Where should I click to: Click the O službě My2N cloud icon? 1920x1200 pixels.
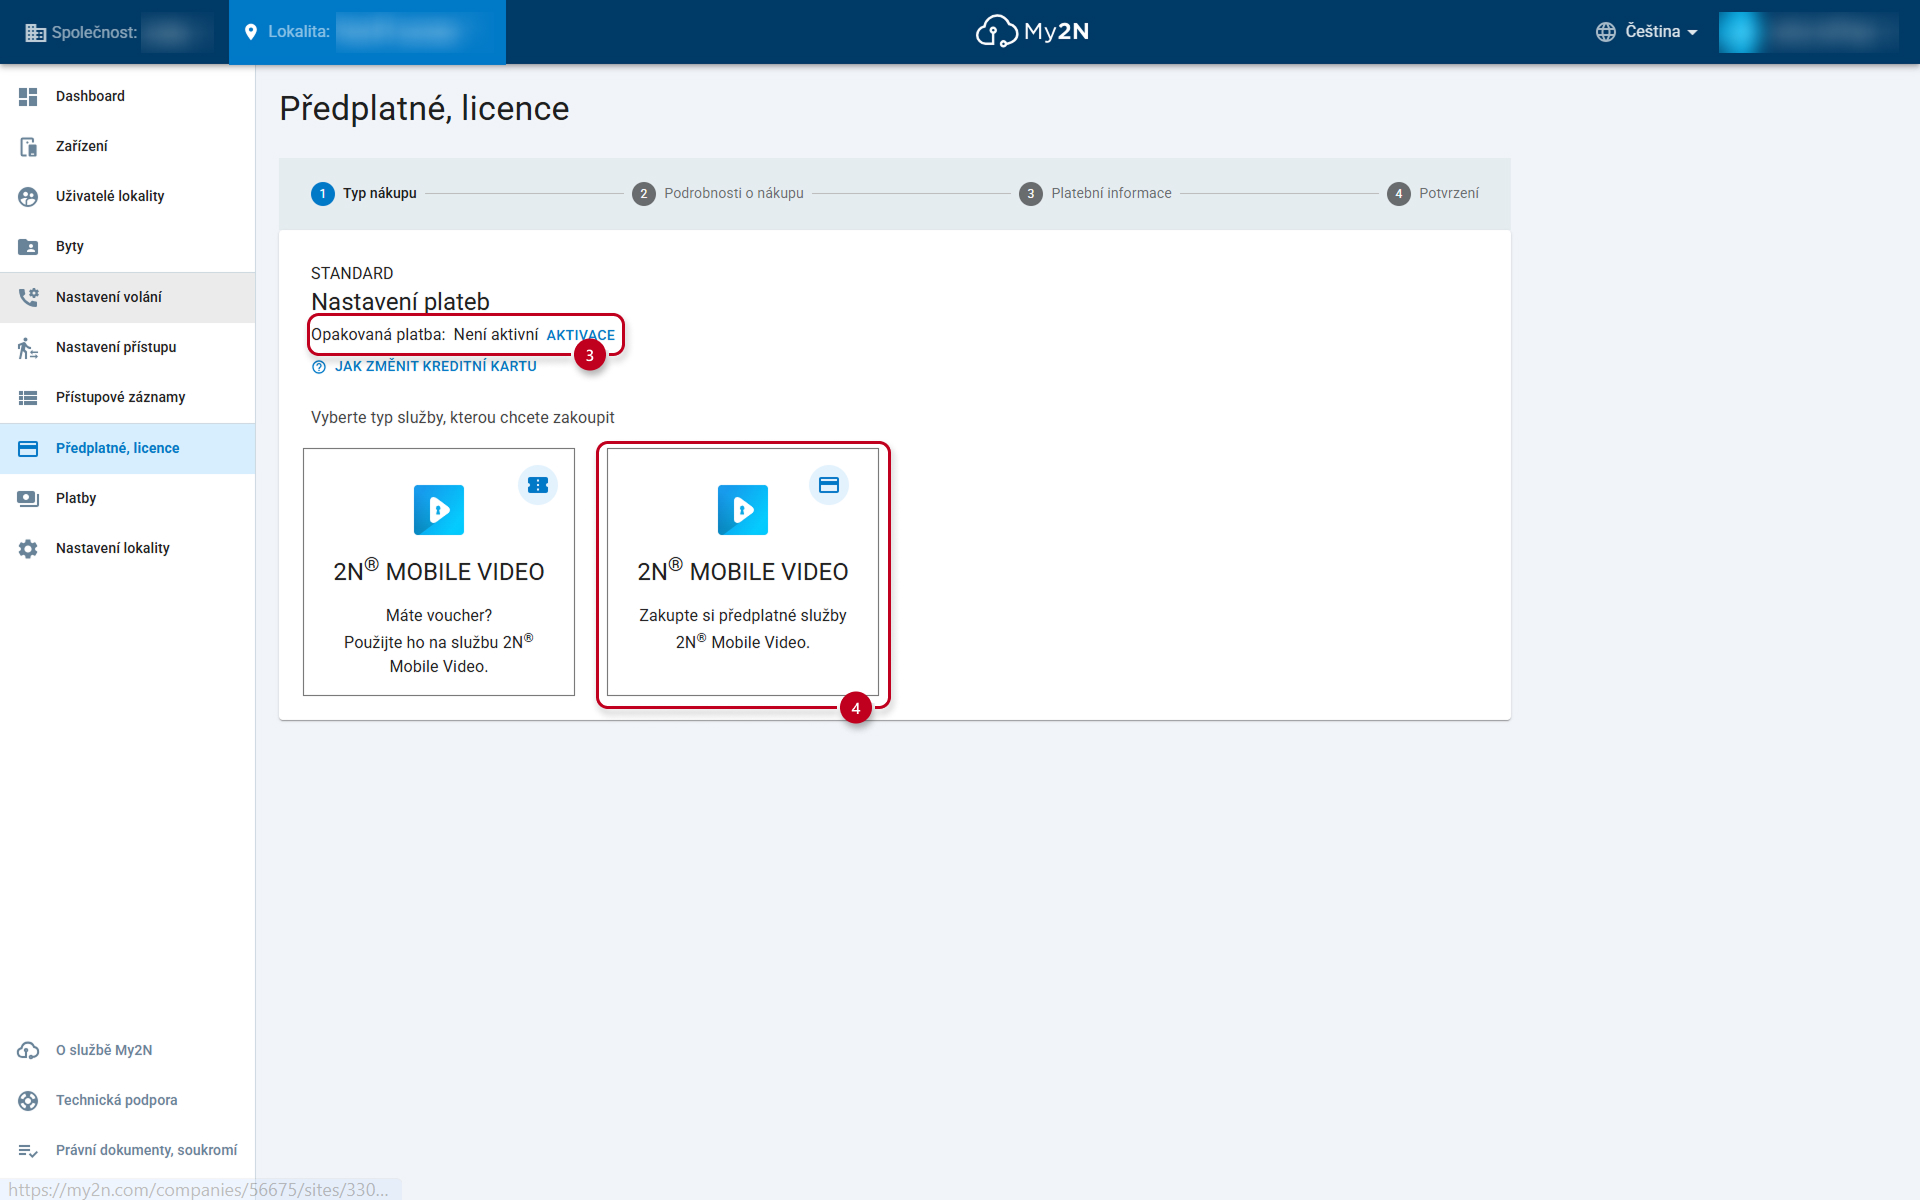(x=28, y=1050)
